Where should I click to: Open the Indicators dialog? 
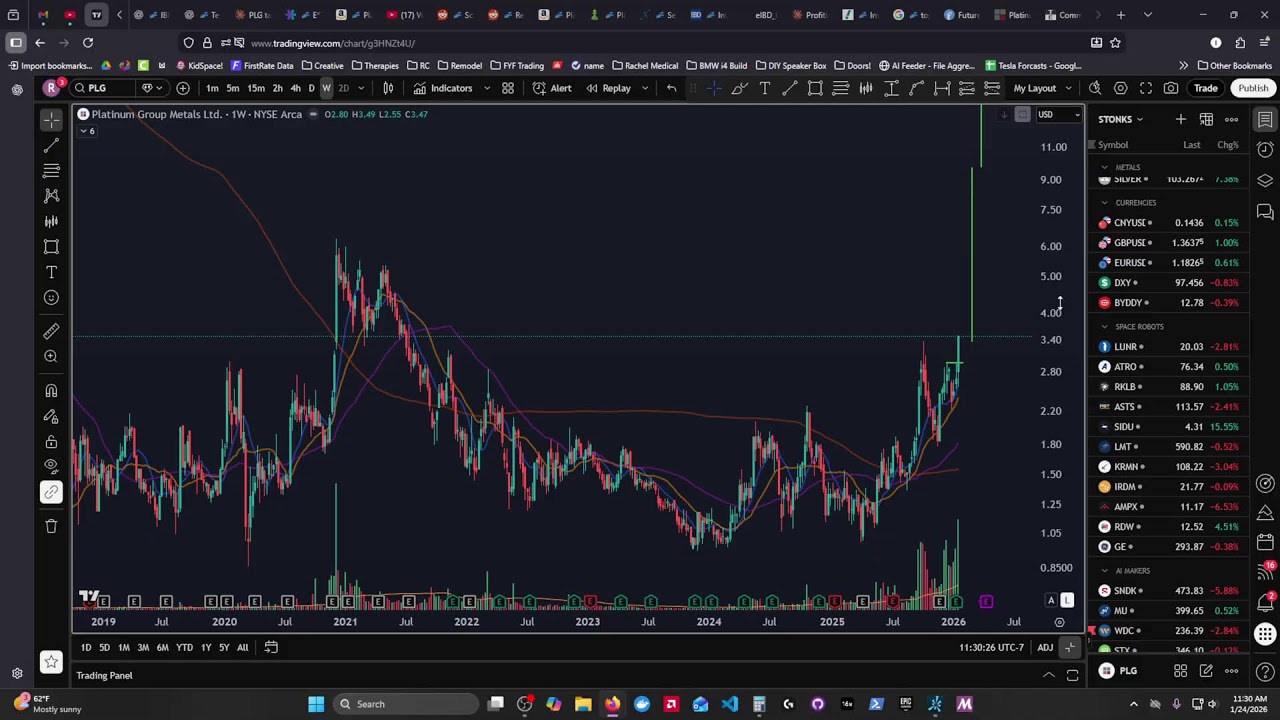(442, 88)
